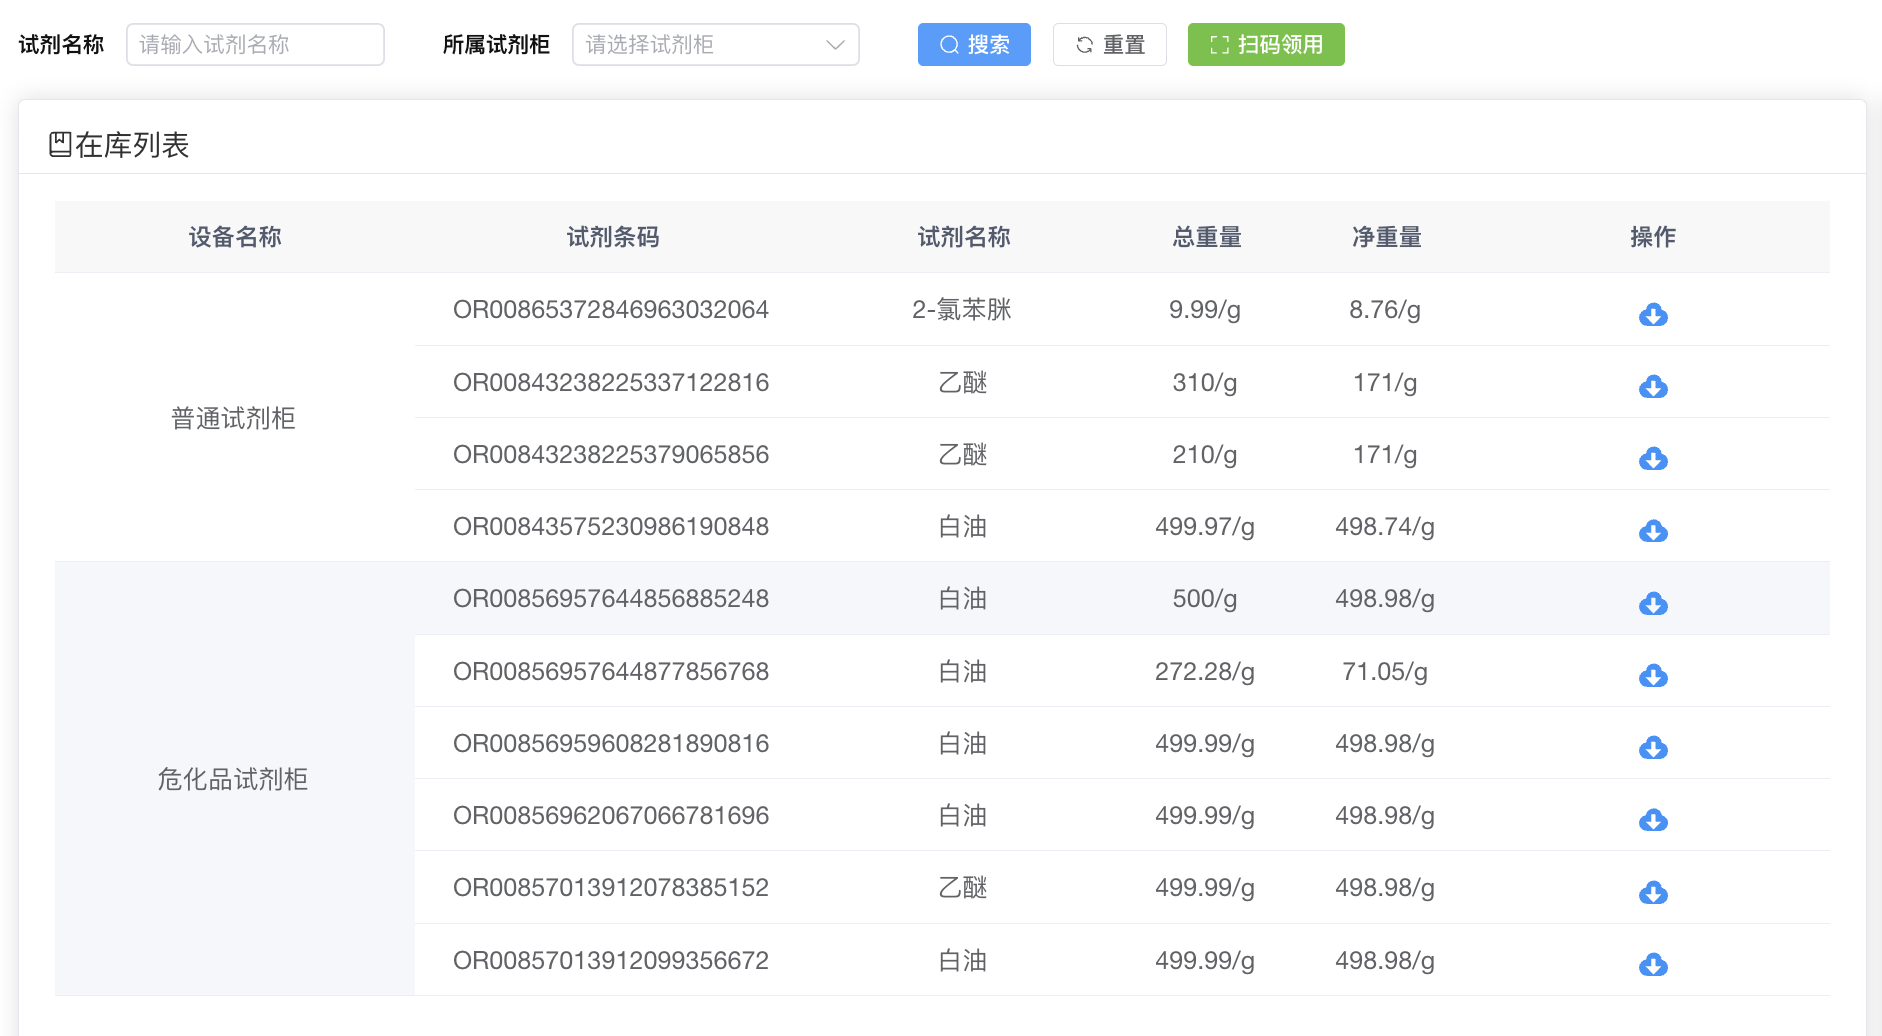Click claim icon for 乙醚 with 210/g weight
Screen dimensions: 1882x1036
point(1652,458)
